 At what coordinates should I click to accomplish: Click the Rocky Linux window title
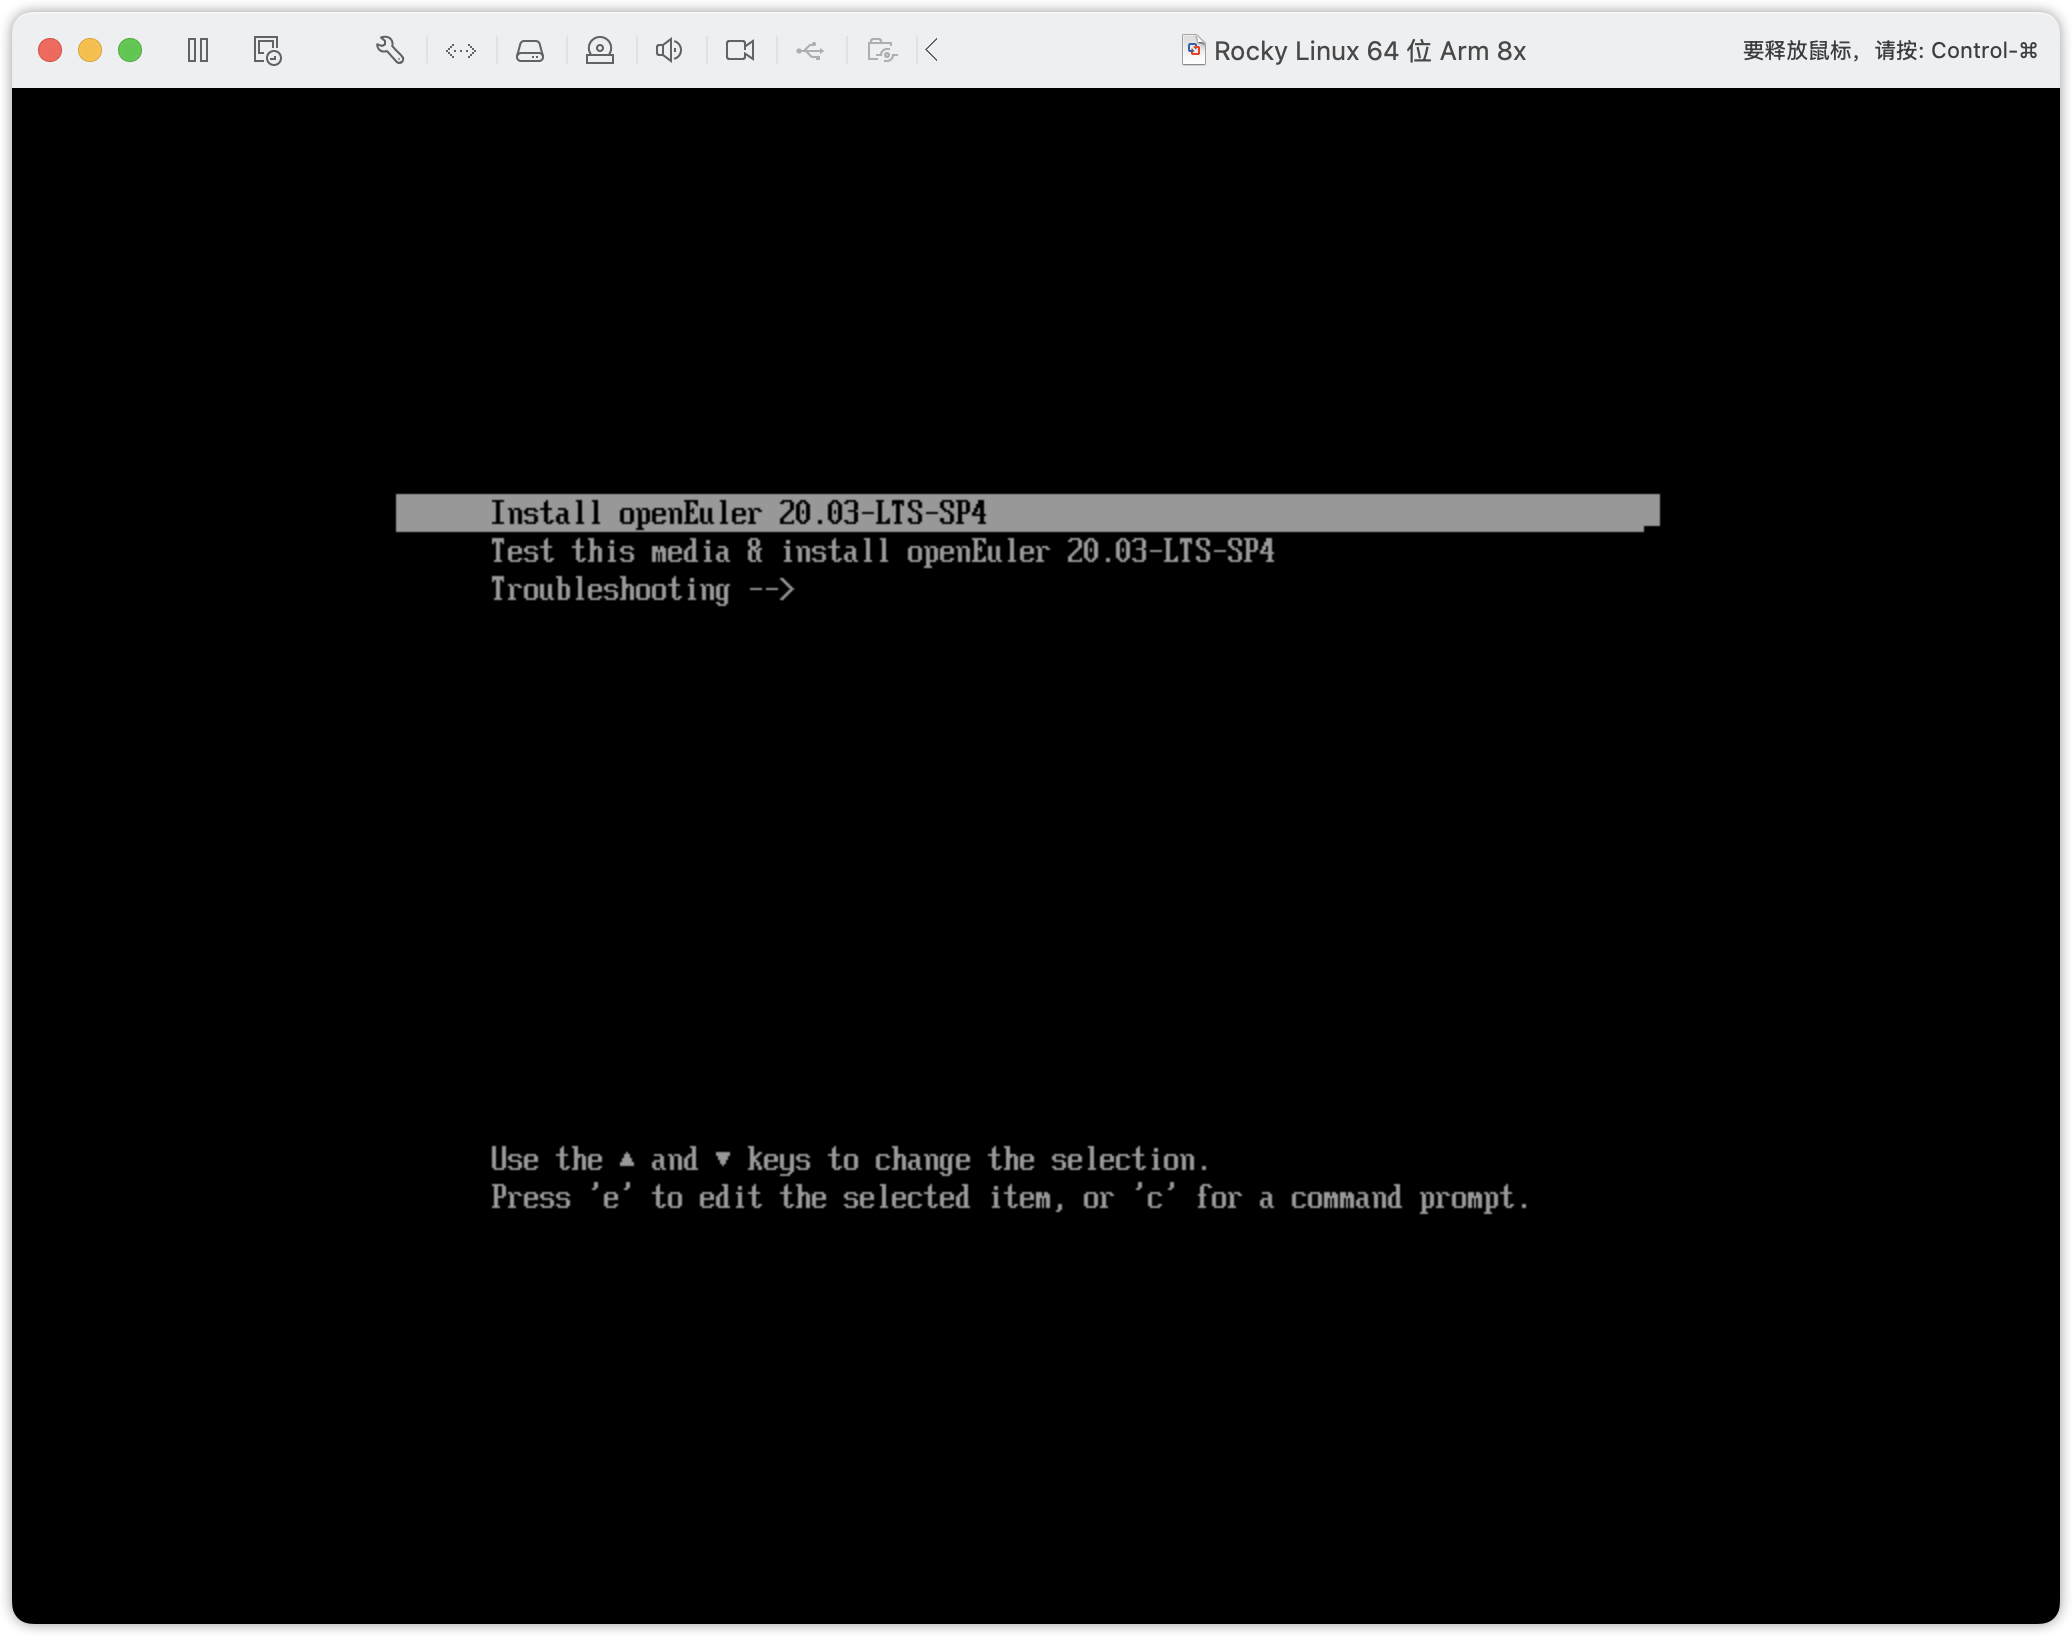(1369, 51)
